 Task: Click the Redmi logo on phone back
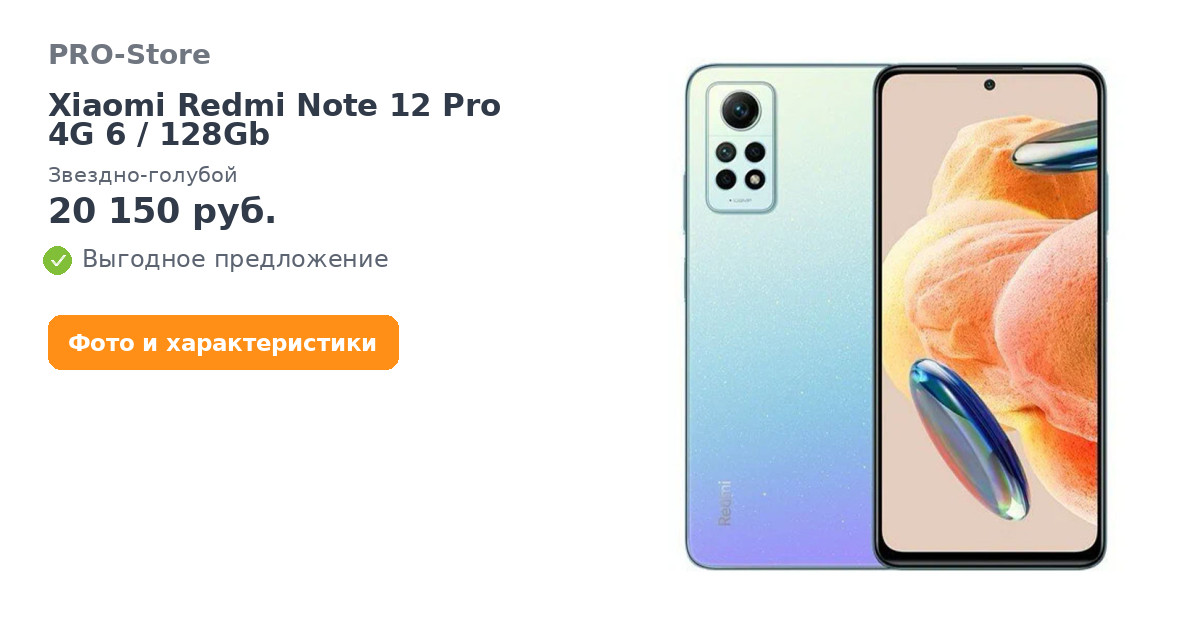tap(725, 503)
